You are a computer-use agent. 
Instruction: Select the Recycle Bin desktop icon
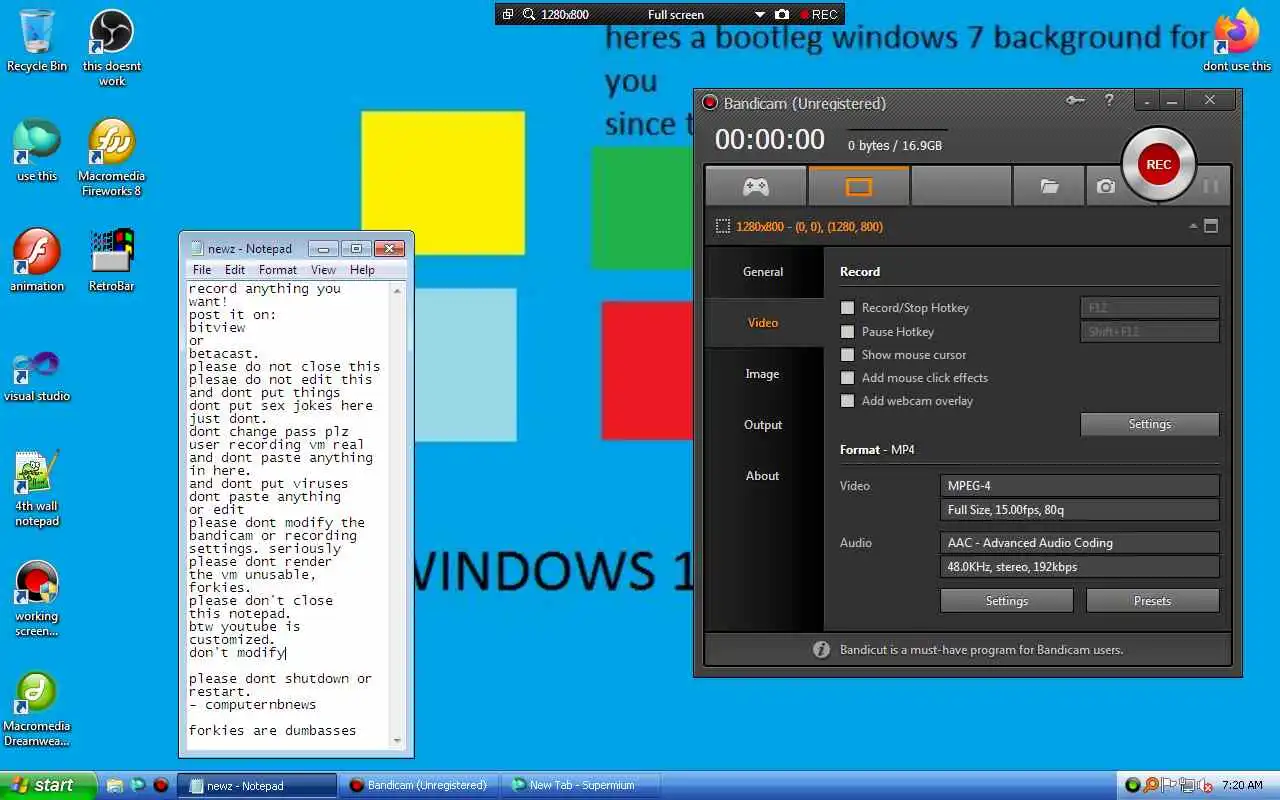(x=37, y=41)
